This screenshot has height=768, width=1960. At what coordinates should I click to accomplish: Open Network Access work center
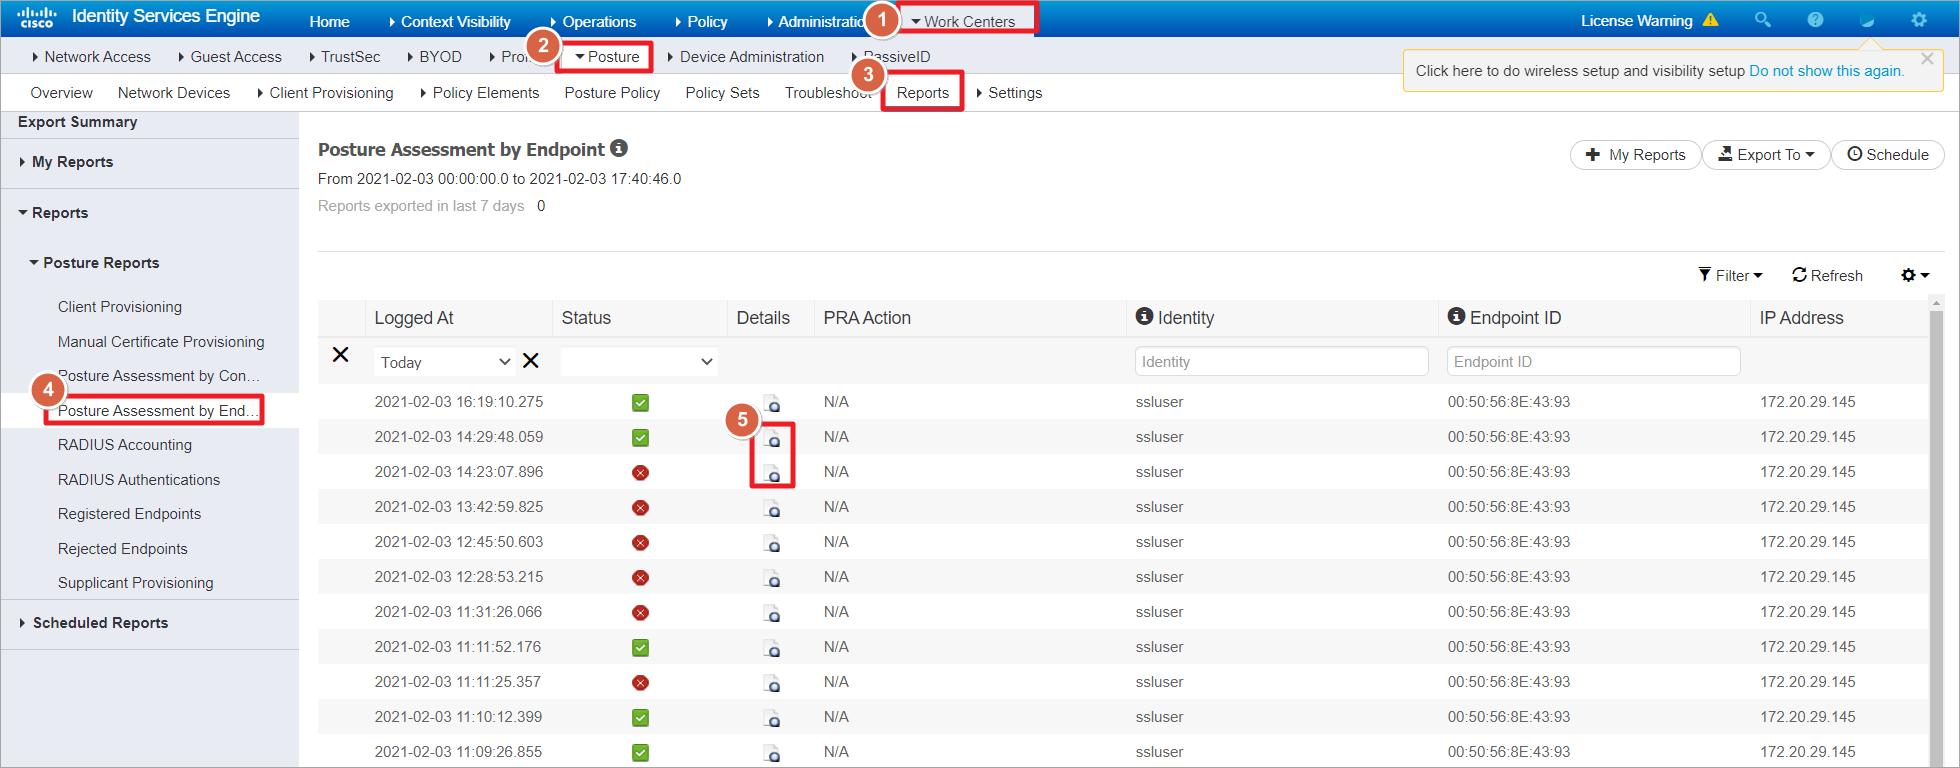click(91, 57)
